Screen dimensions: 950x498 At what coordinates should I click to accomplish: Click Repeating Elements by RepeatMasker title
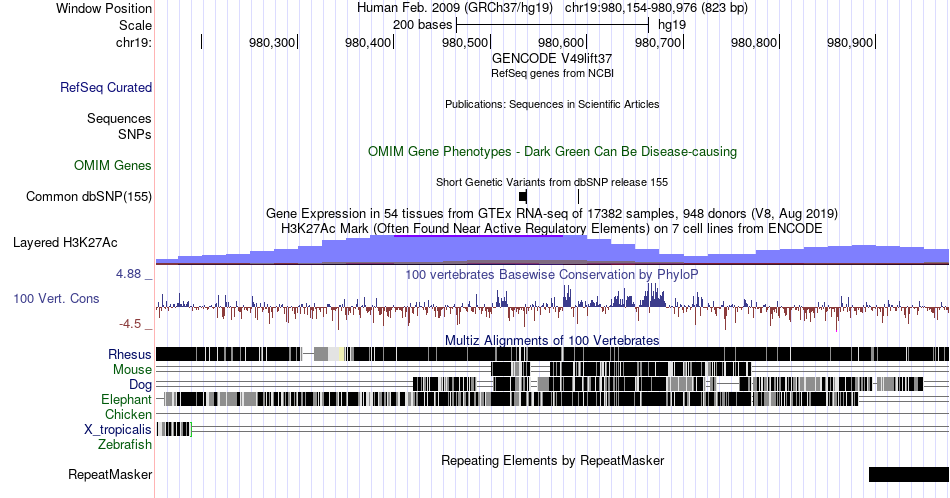(x=552, y=460)
